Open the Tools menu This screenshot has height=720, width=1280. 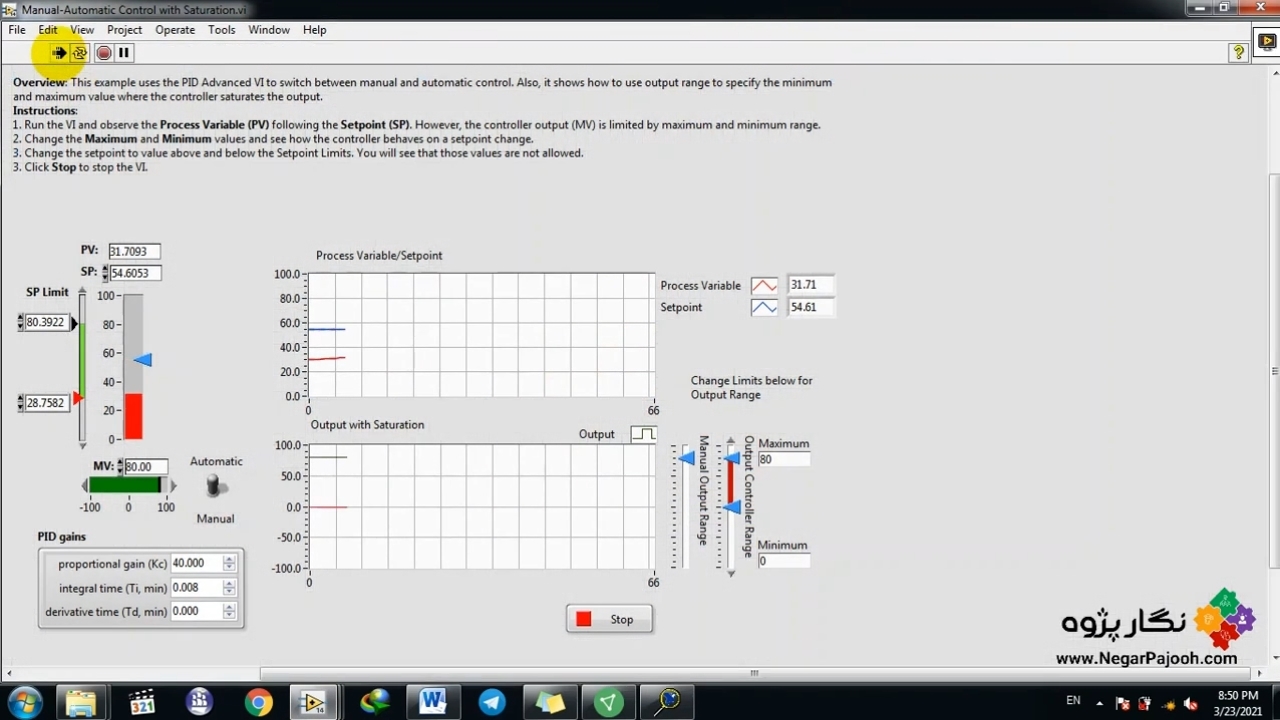[221, 30]
